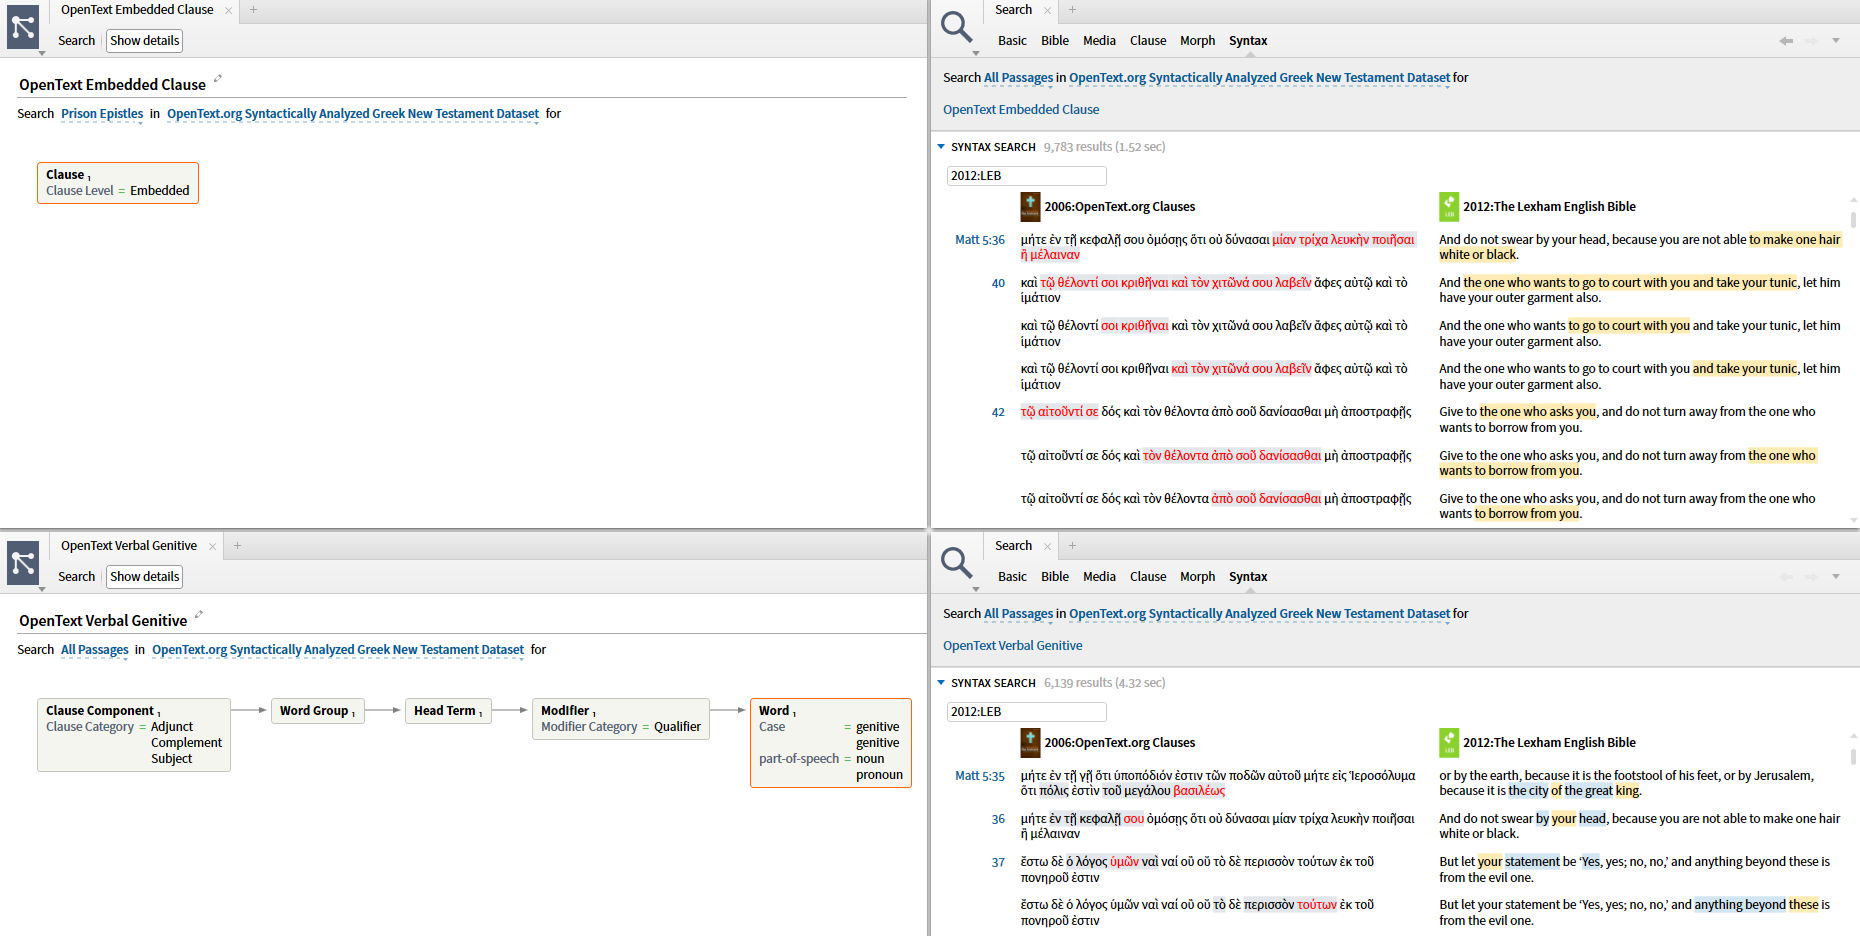Switch to Morph search in the lower Search panel
1860x936 pixels.
(x=1198, y=577)
